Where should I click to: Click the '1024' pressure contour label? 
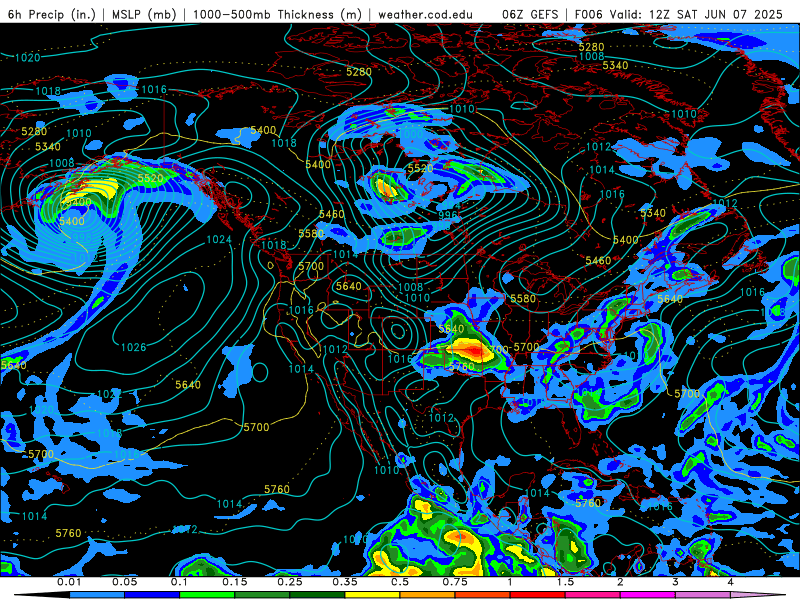pyautogui.click(x=219, y=239)
